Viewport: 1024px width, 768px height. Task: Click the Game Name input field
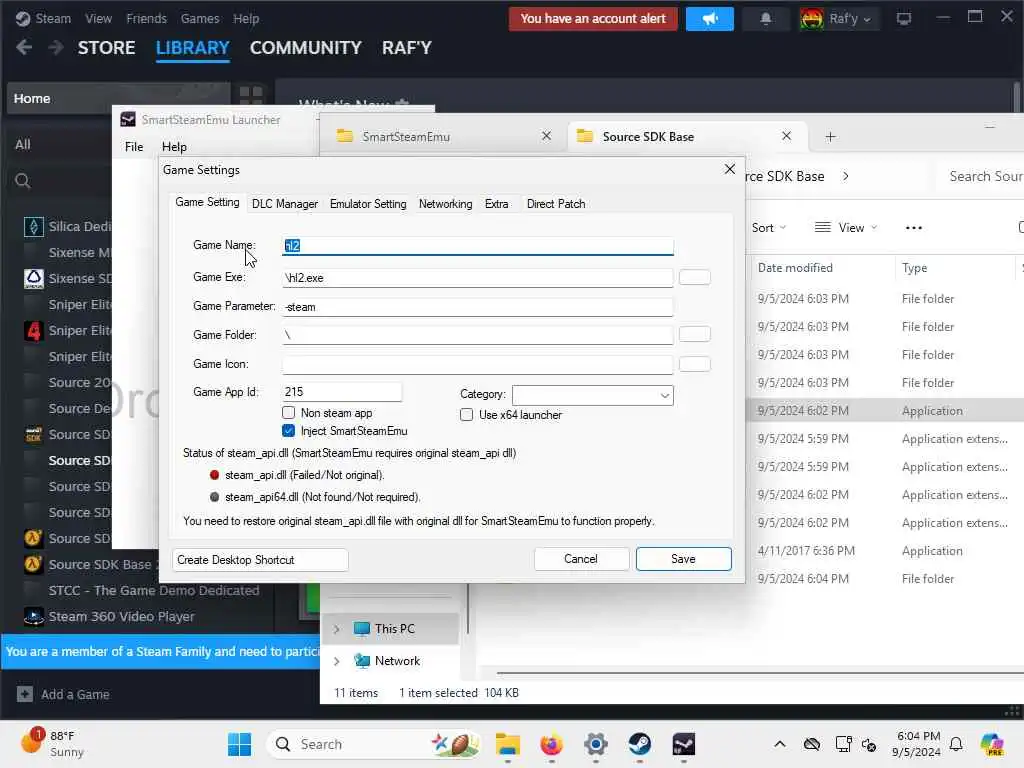point(477,246)
